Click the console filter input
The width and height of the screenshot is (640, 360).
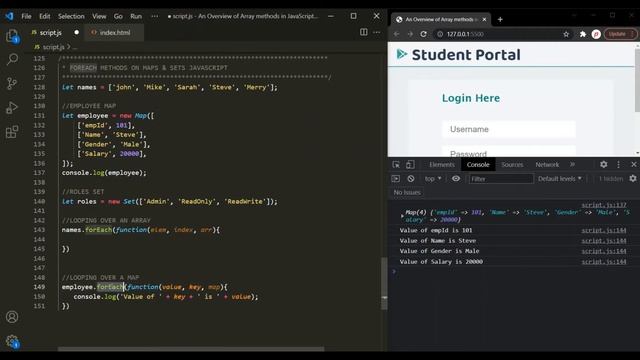point(501,179)
